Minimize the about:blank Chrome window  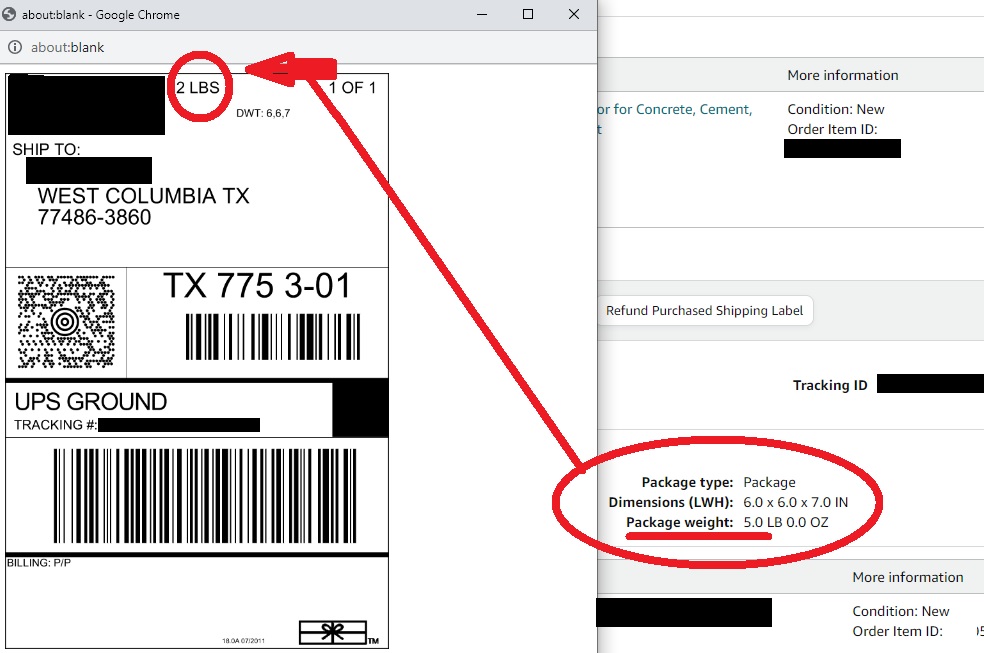[482, 14]
